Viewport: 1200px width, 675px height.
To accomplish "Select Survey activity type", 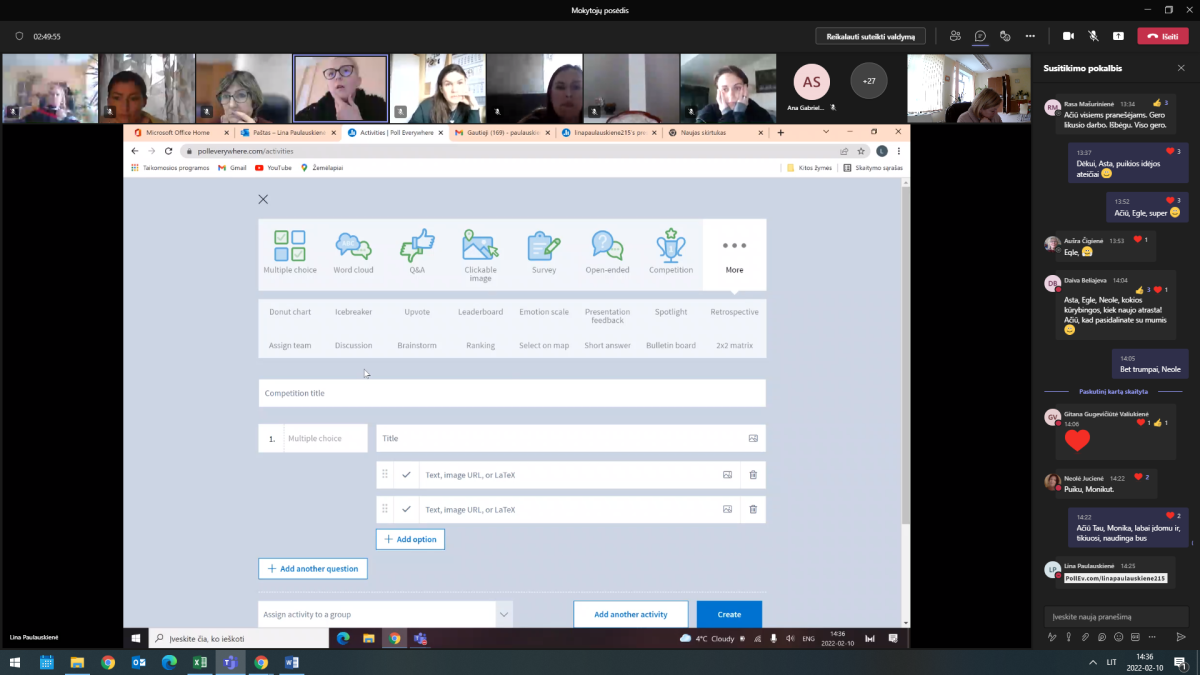I will click(544, 252).
